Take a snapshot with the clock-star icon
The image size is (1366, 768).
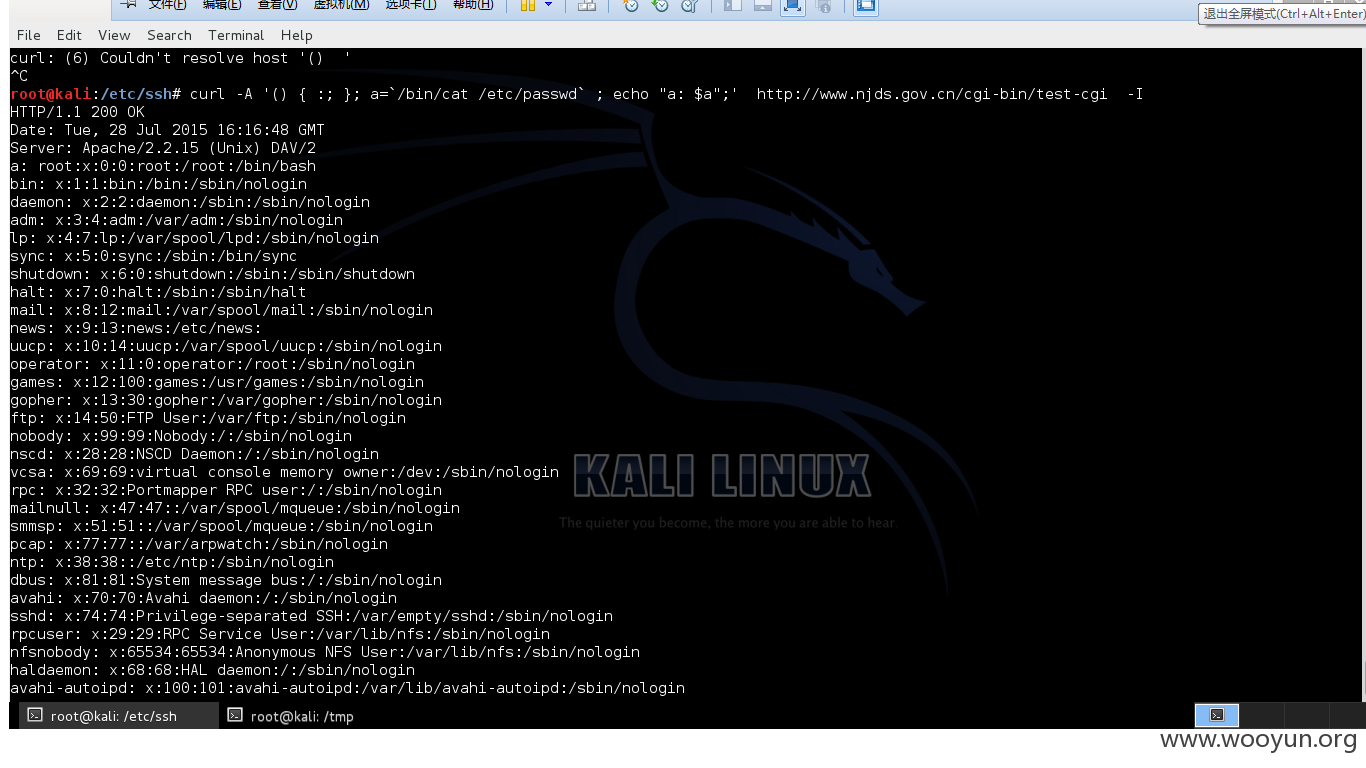pyautogui.click(x=630, y=6)
